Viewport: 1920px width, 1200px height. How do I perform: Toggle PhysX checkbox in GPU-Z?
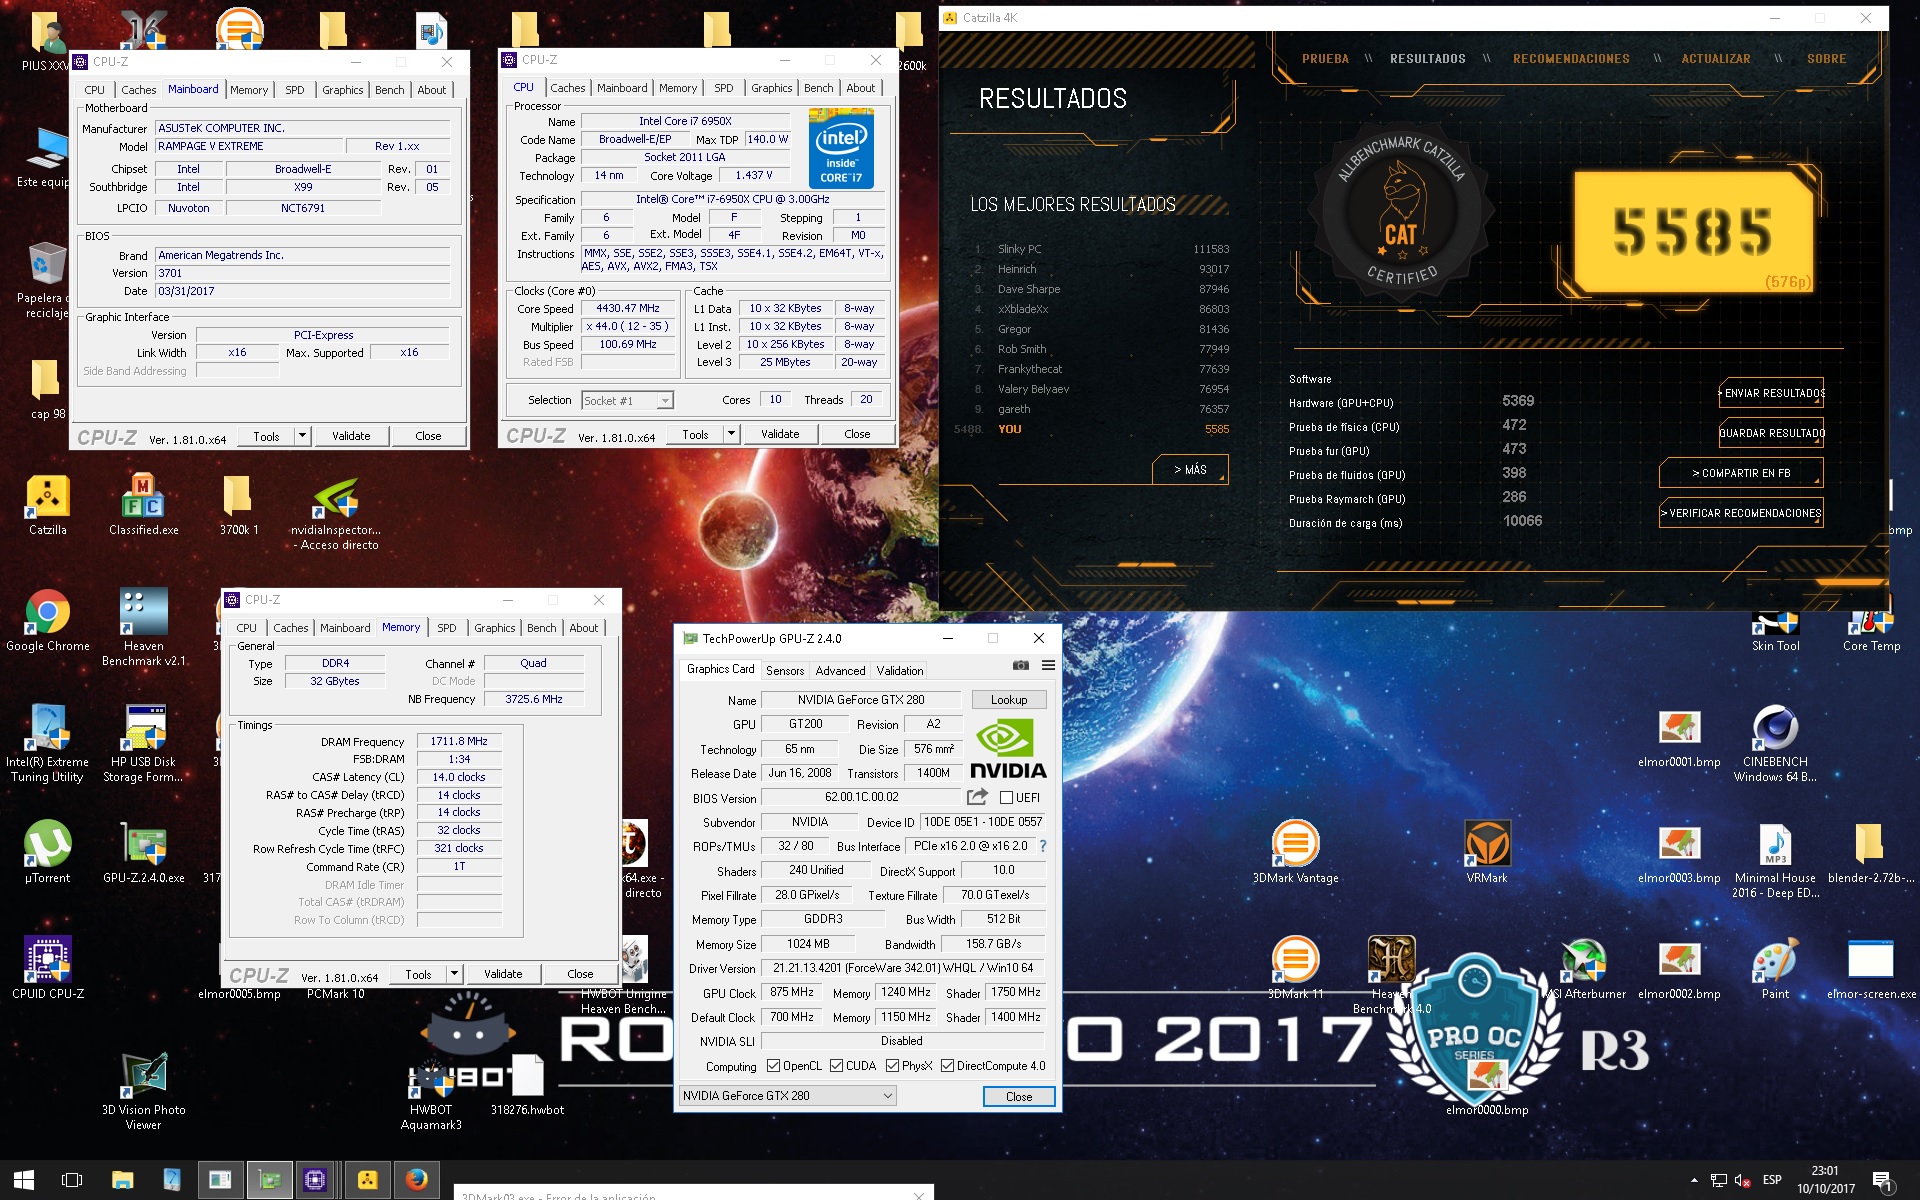(x=892, y=1066)
